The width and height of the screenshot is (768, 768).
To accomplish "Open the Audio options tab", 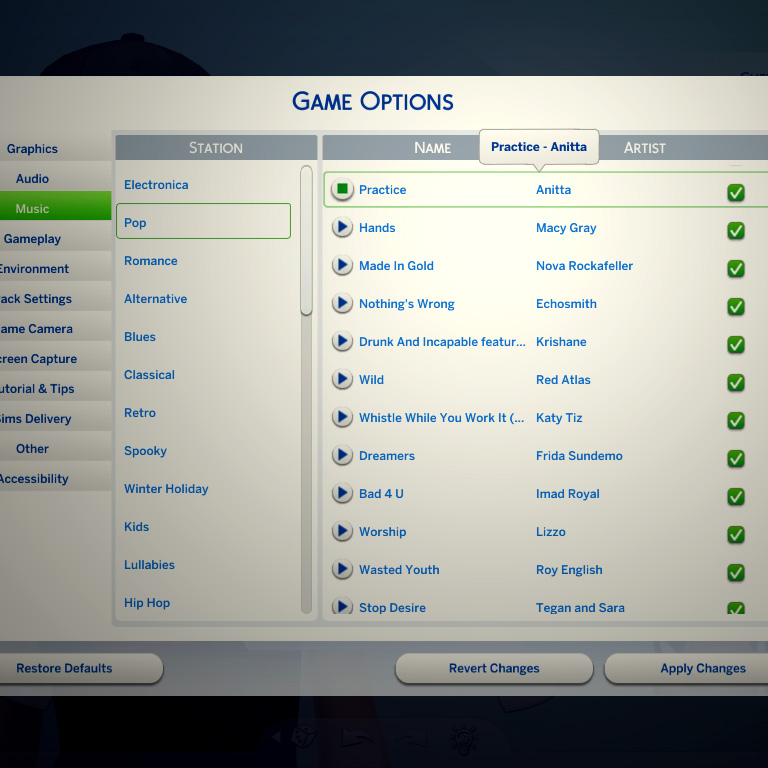I will pyautogui.click(x=55, y=178).
